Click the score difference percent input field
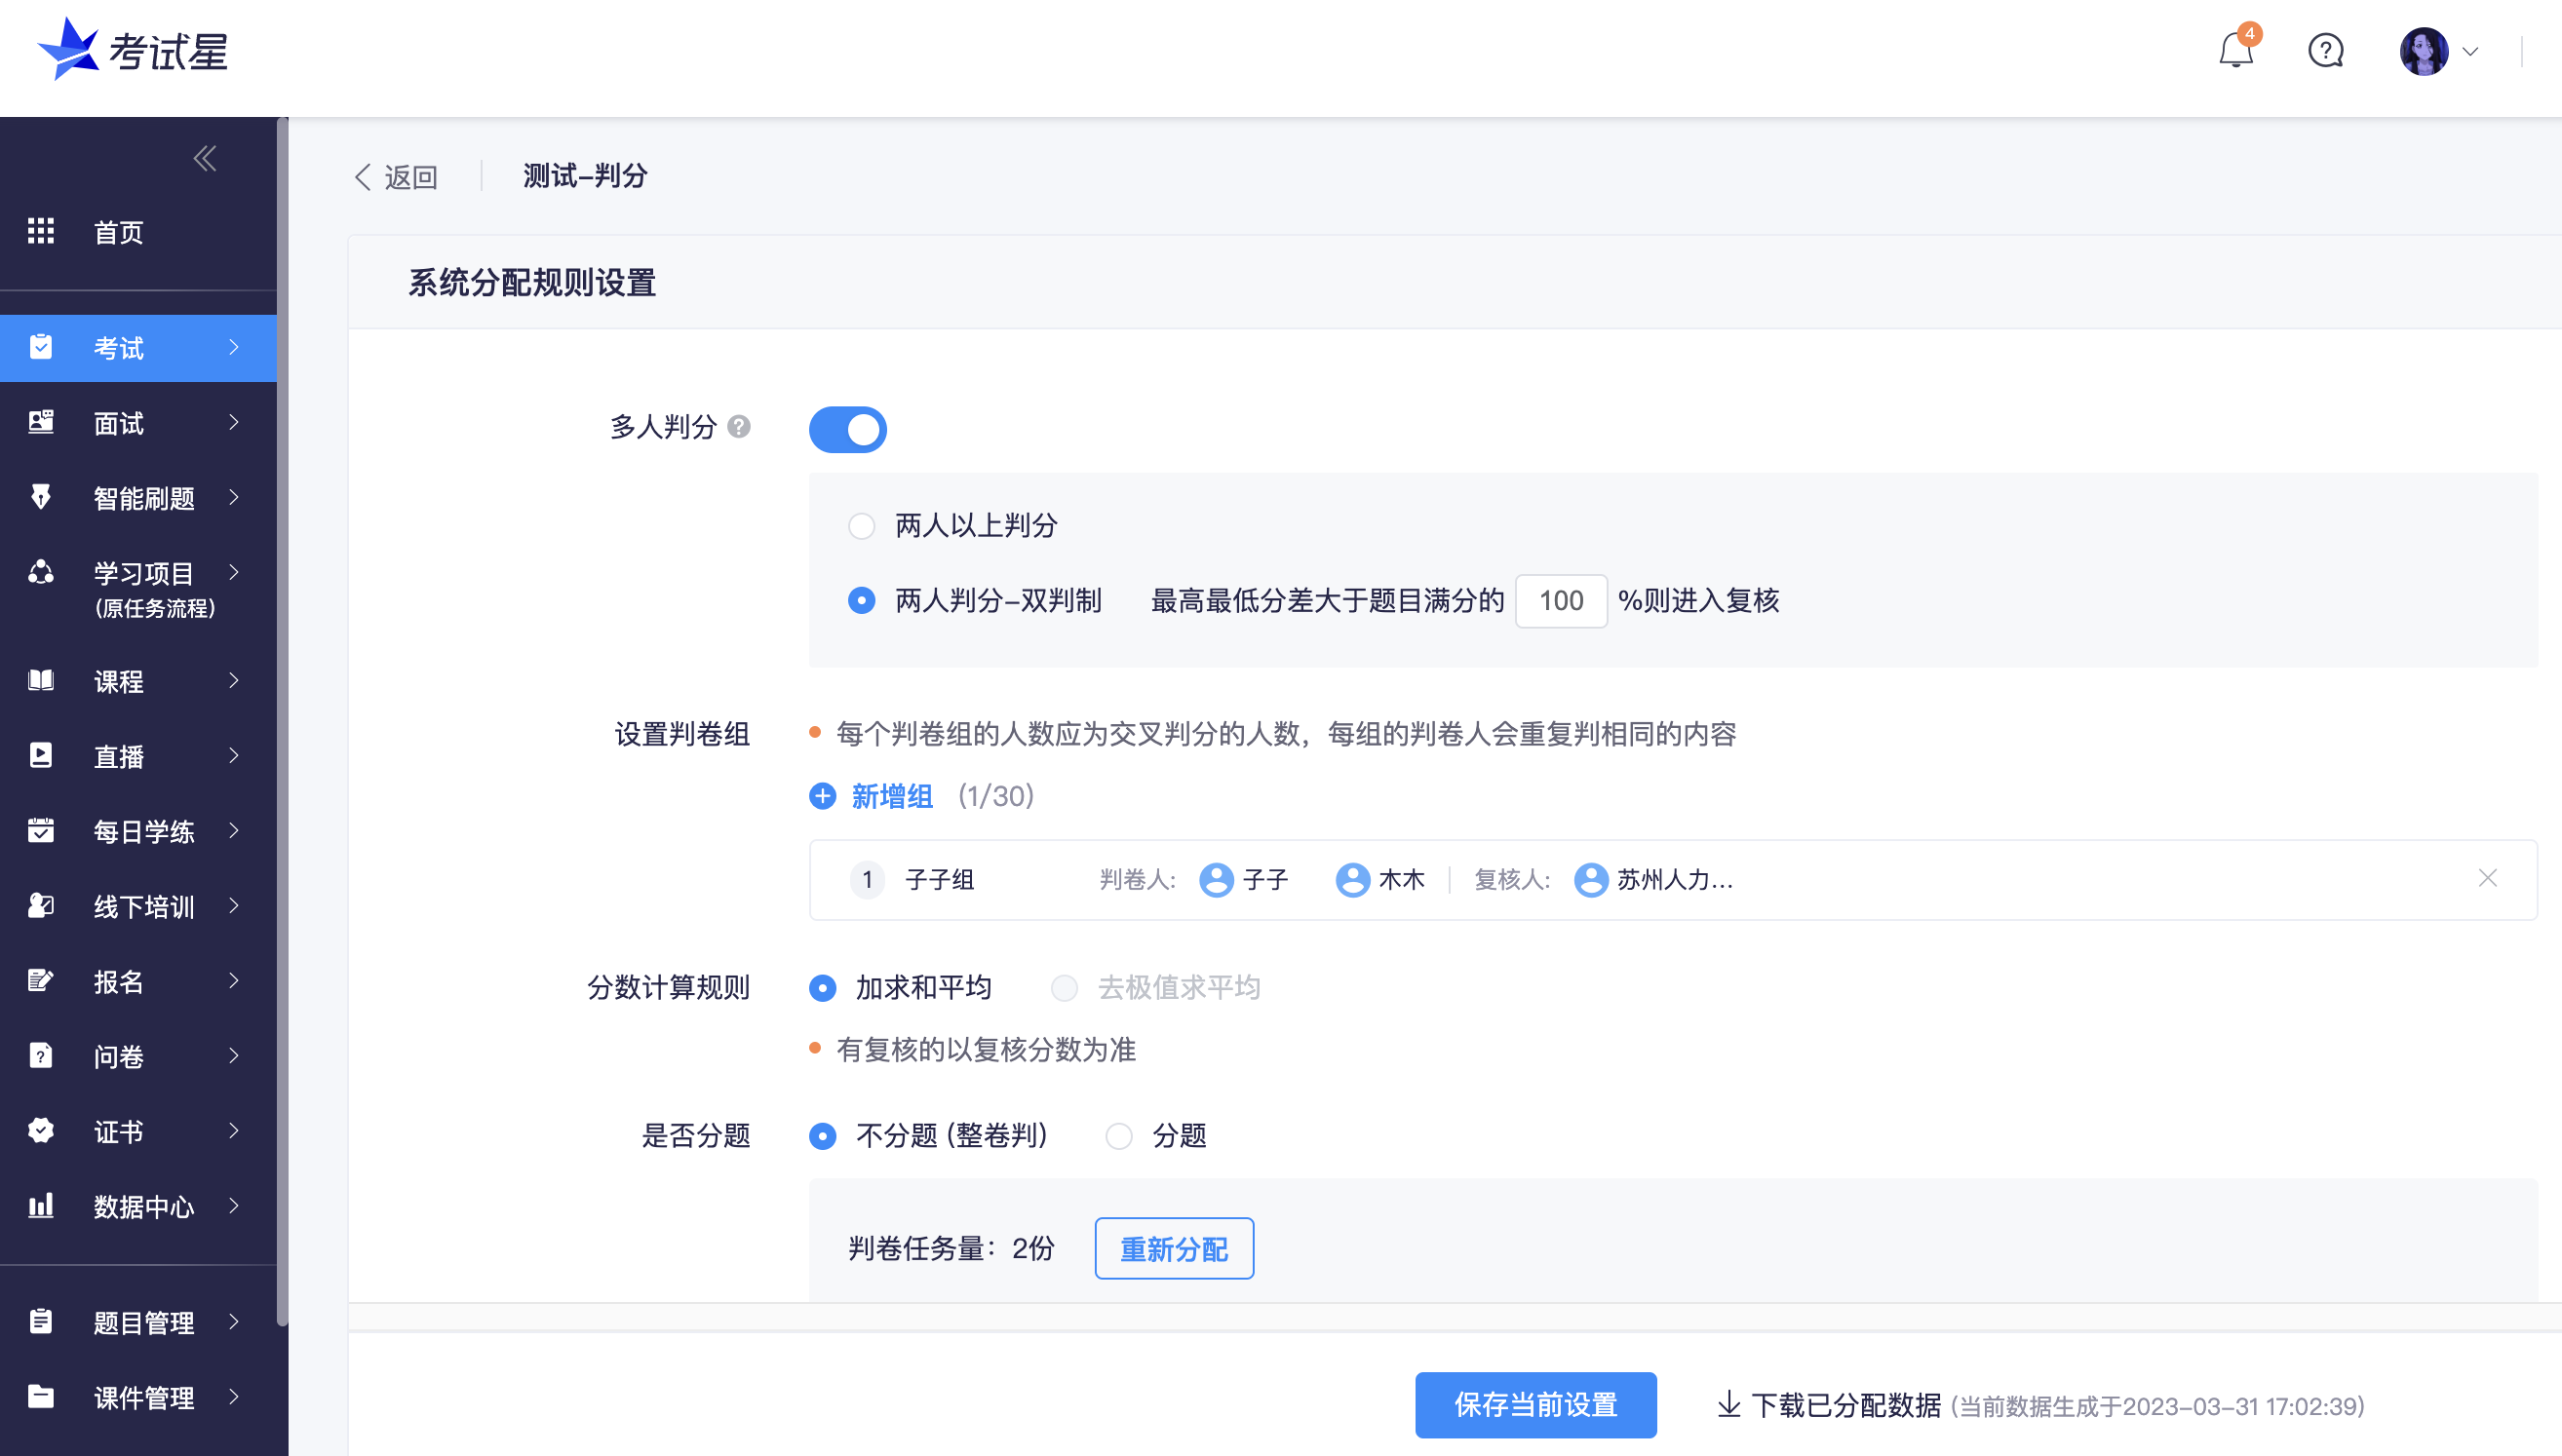This screenshot has width=2562, height=1456. pos(1561,601)
